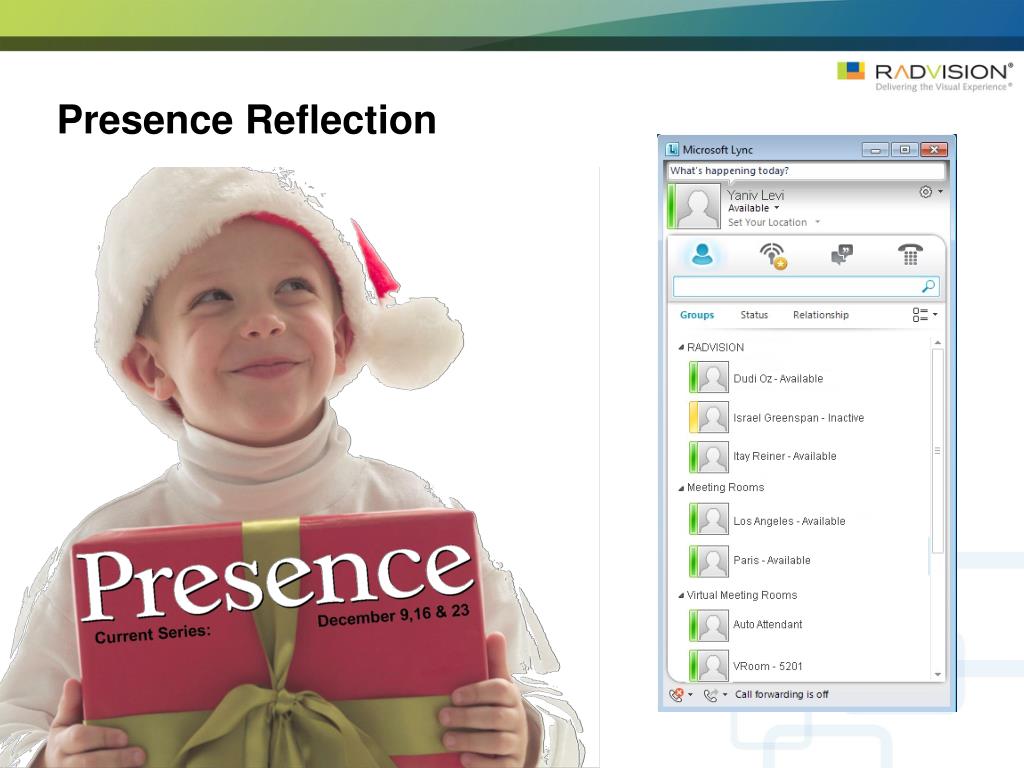Click Yaniv Levi's profile picture
Screen dimensions: 1024x768
click(x=697, y=206)
